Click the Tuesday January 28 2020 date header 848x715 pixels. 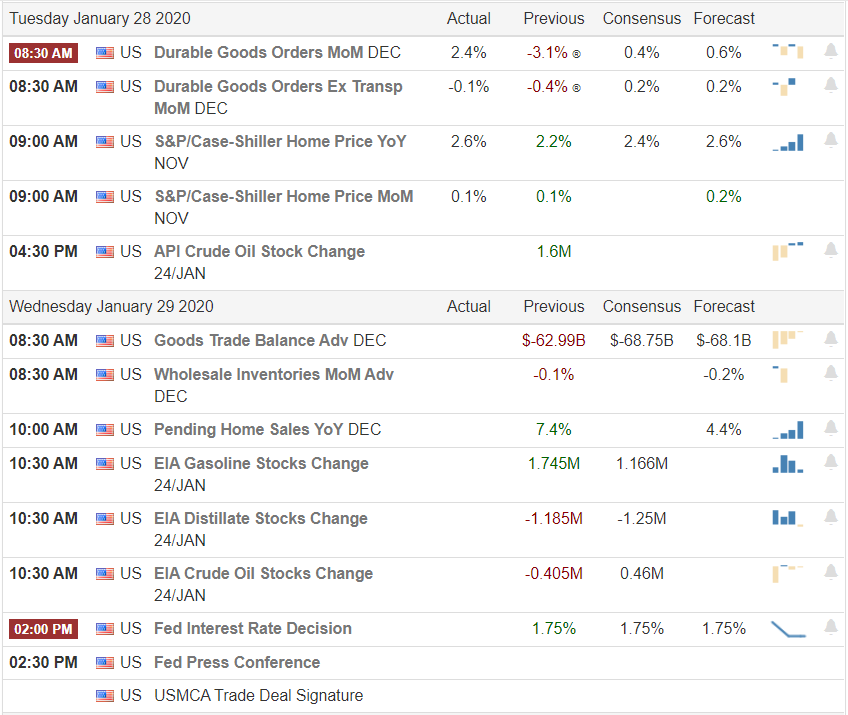point(99,18)
